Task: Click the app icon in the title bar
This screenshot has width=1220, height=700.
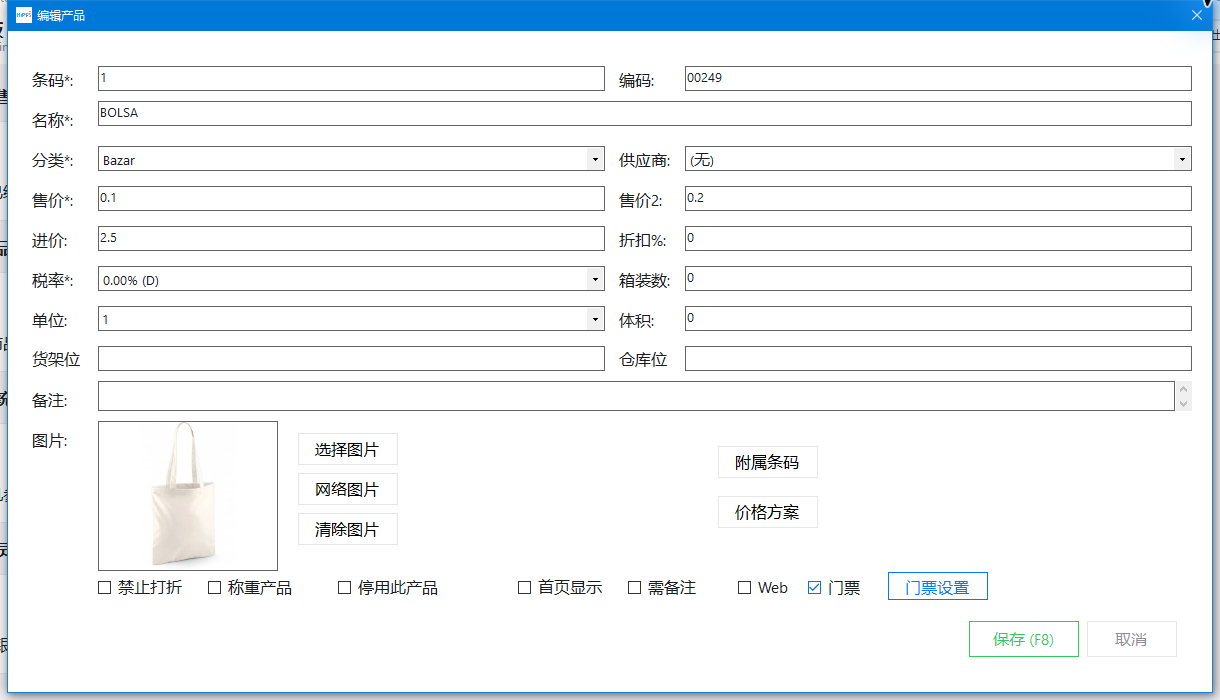Action: click(x=24, y=15)
